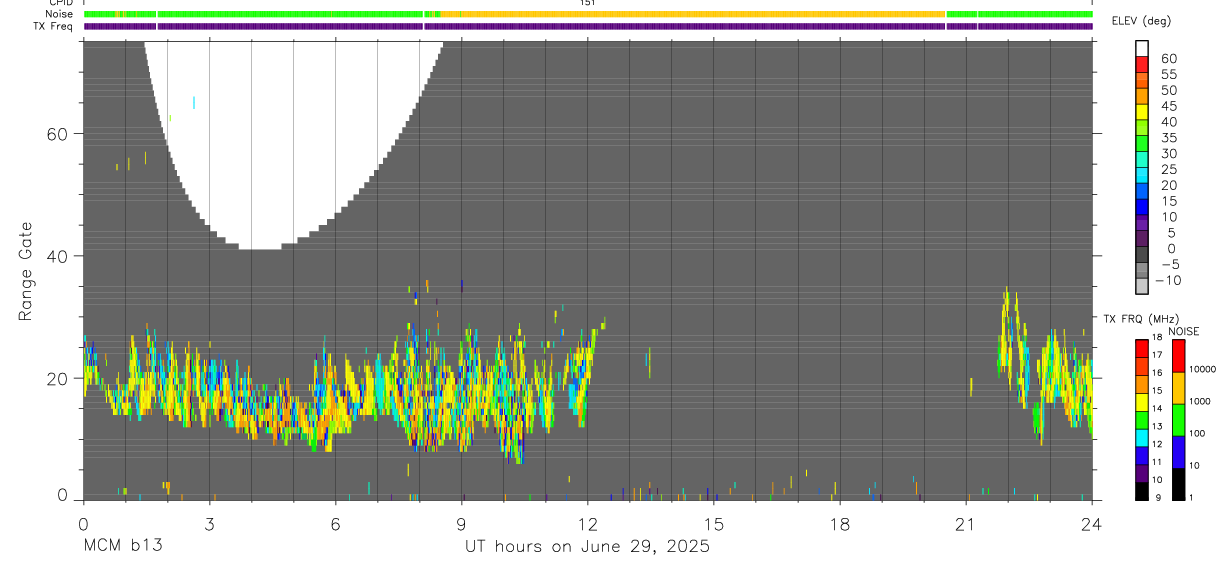Click the orange section of the Noise bar
Screen dimensions: 1228x567
(x=692, y=14)
